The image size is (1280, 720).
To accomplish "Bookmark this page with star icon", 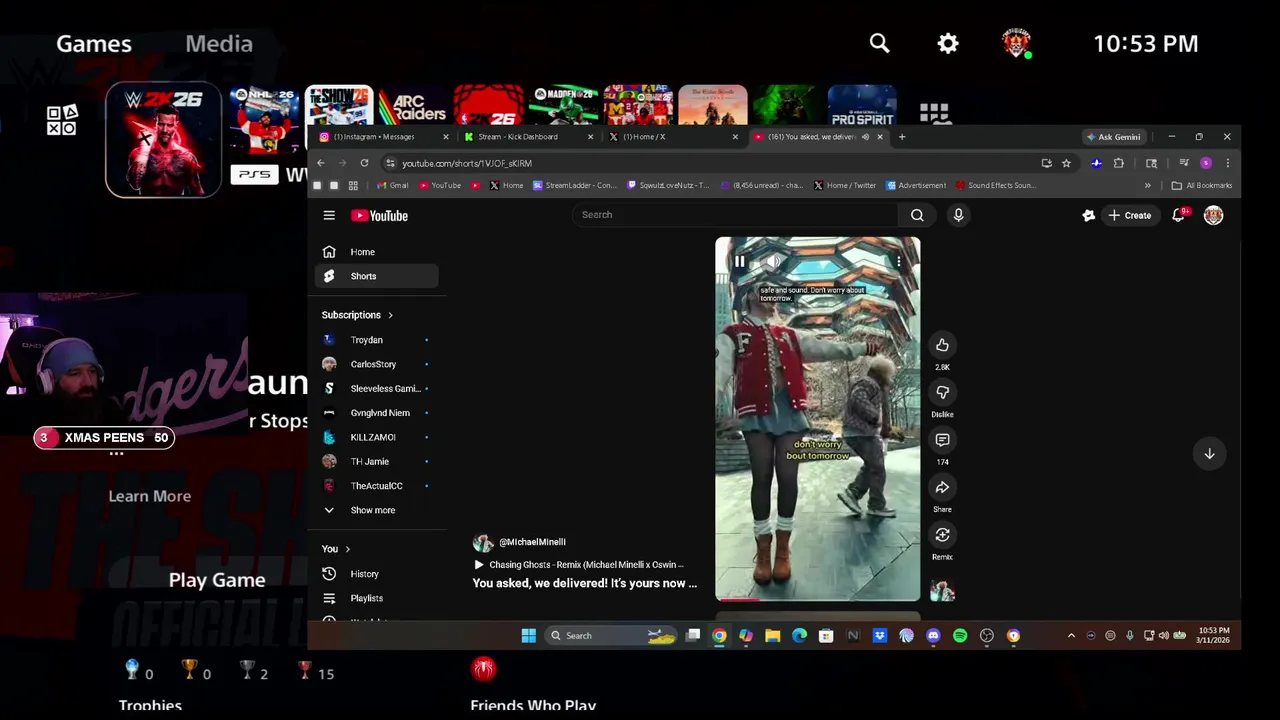I will click(x=1066, y=163).
